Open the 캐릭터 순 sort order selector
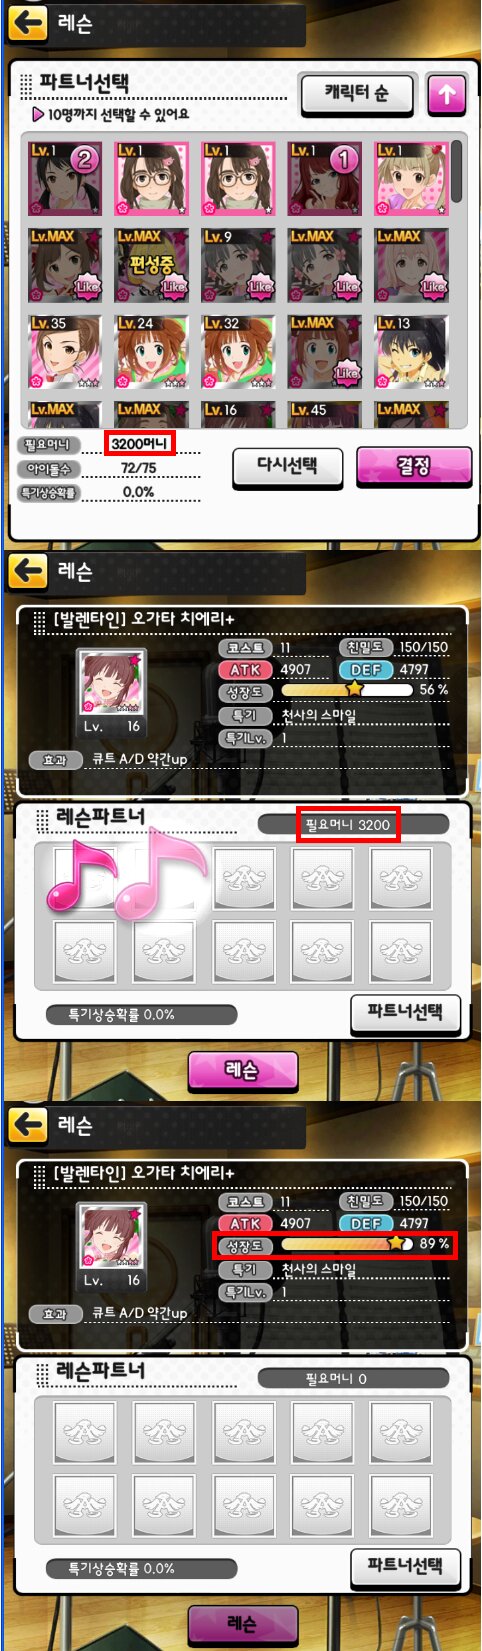Viewport: 482px width, 1651px height. pyautogui.click(x=356, y=95)
